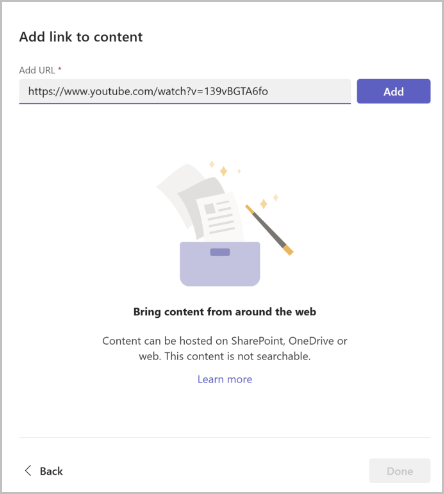
Task: Click the purple drawer box illustration
Action: (220, 264)
